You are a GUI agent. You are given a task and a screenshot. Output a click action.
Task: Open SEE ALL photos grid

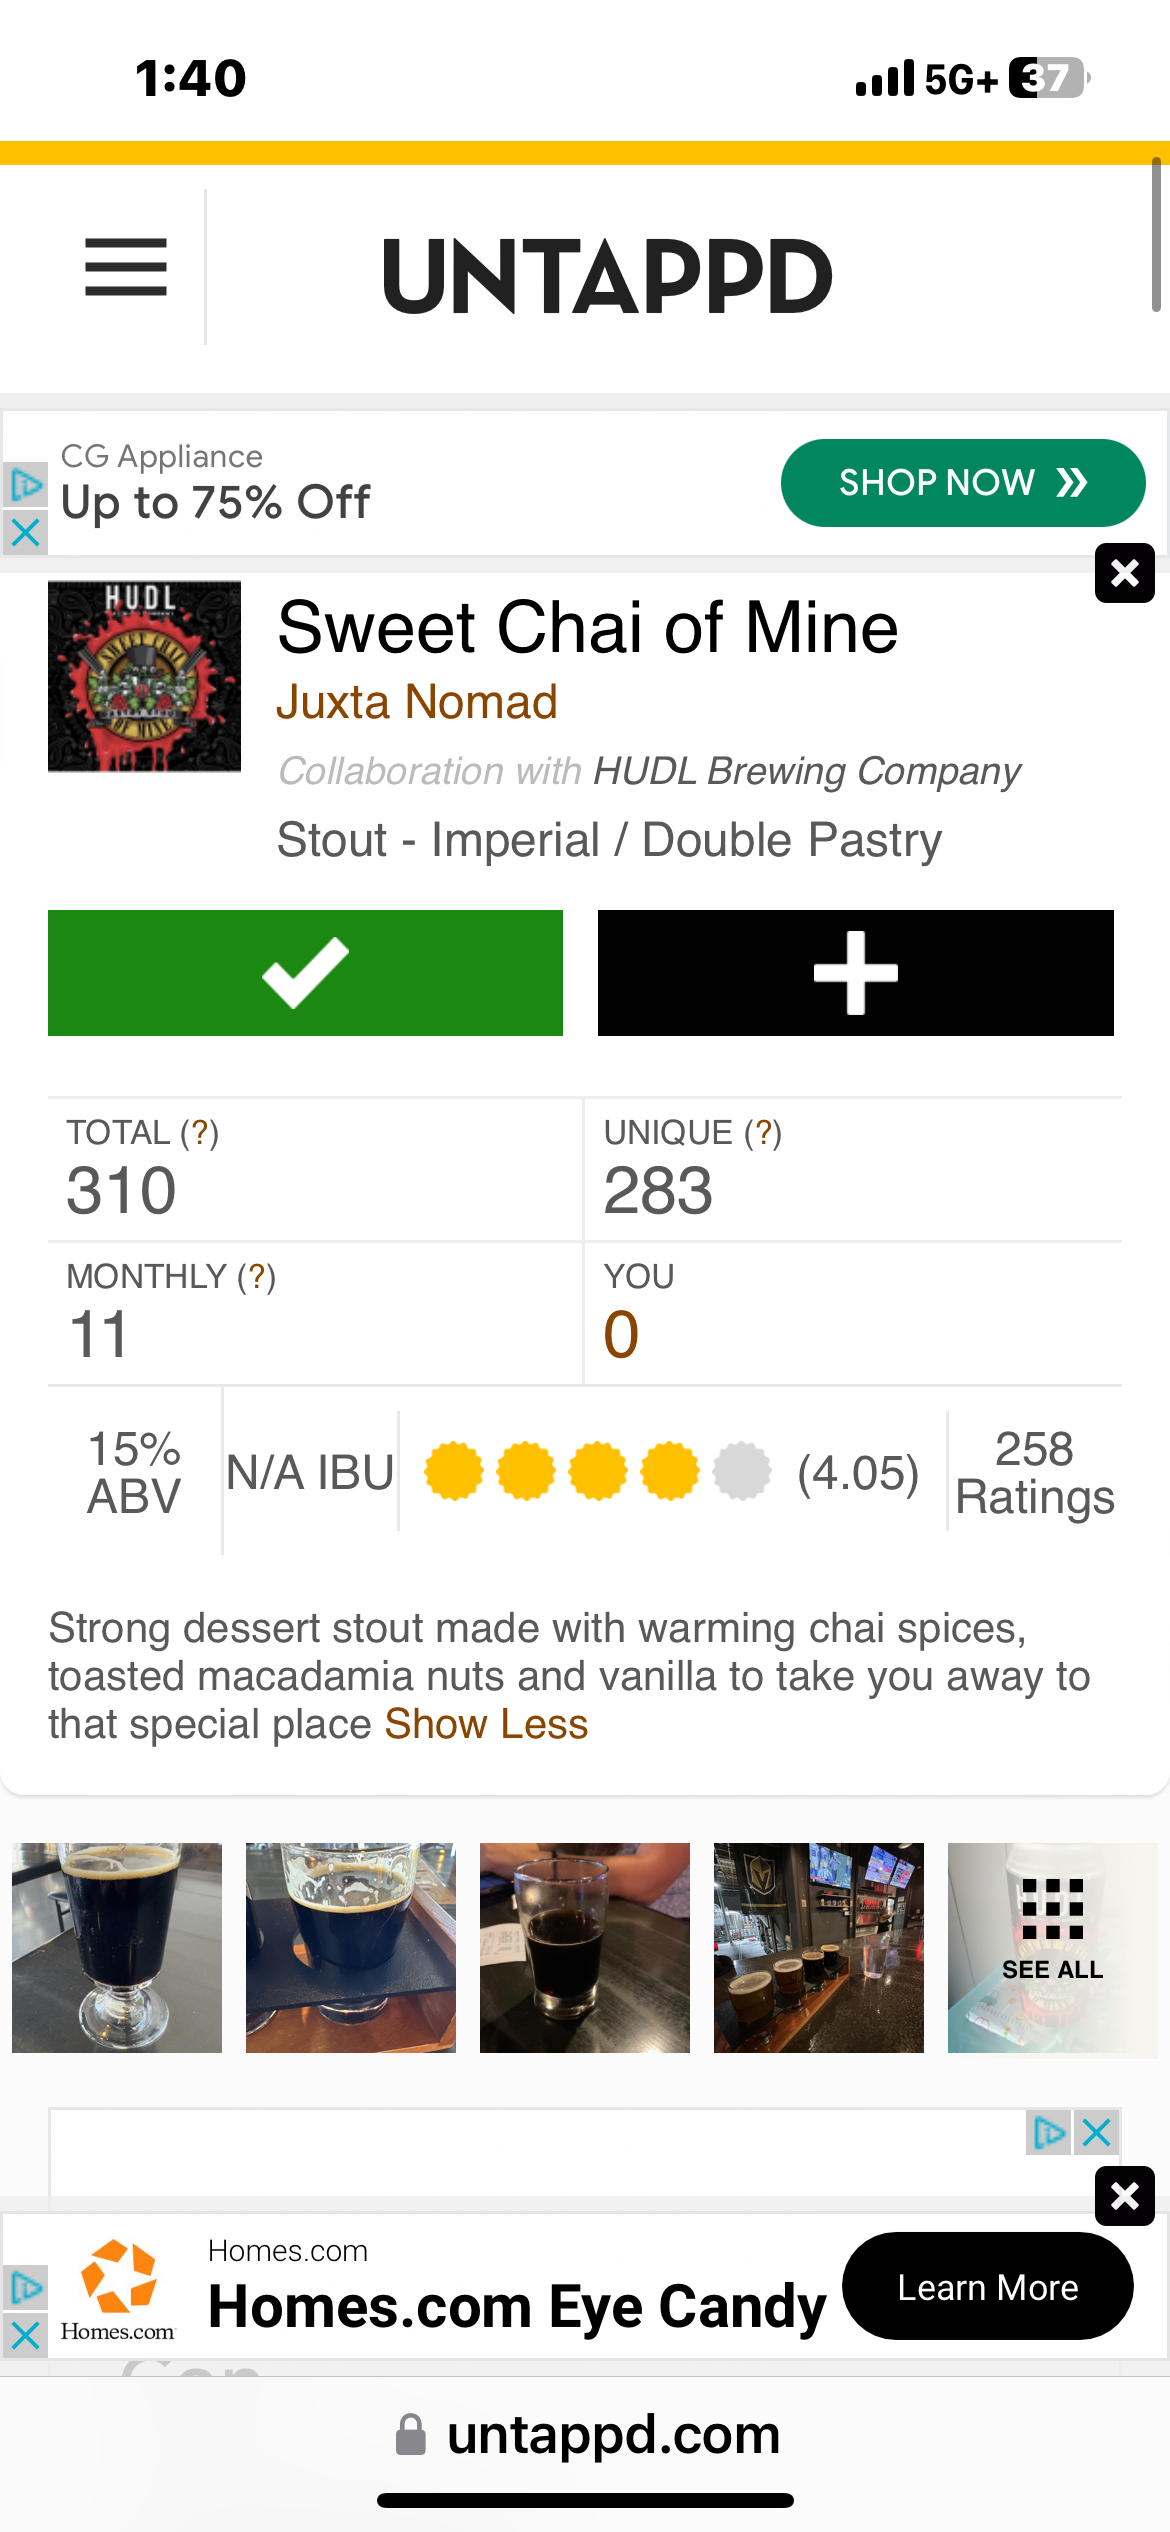click(x=1052, y=1947)
